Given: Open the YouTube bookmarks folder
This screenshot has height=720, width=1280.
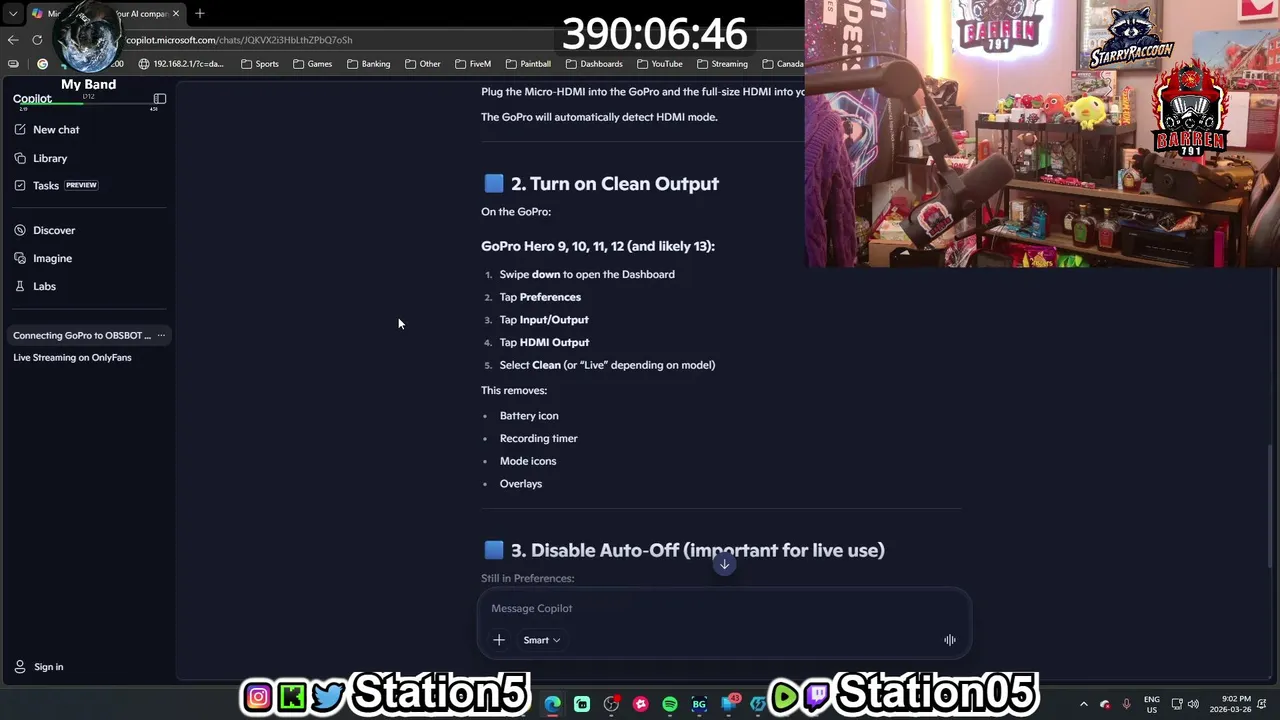Looking at the screenshot, I should pos(660,64).
